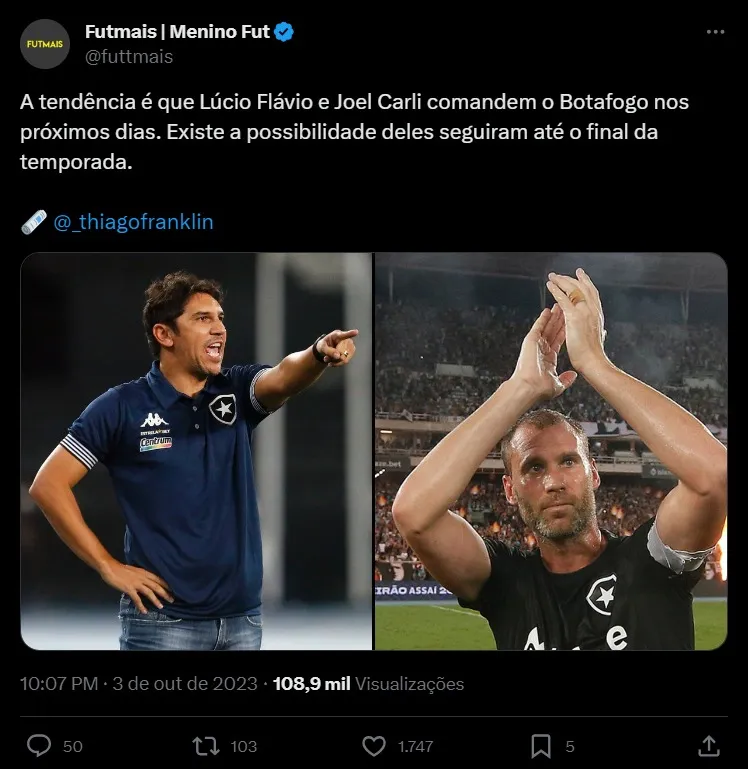Like the tweet with heart icon
The width and height of the screenshot is (748, 769).
point(374,745)
